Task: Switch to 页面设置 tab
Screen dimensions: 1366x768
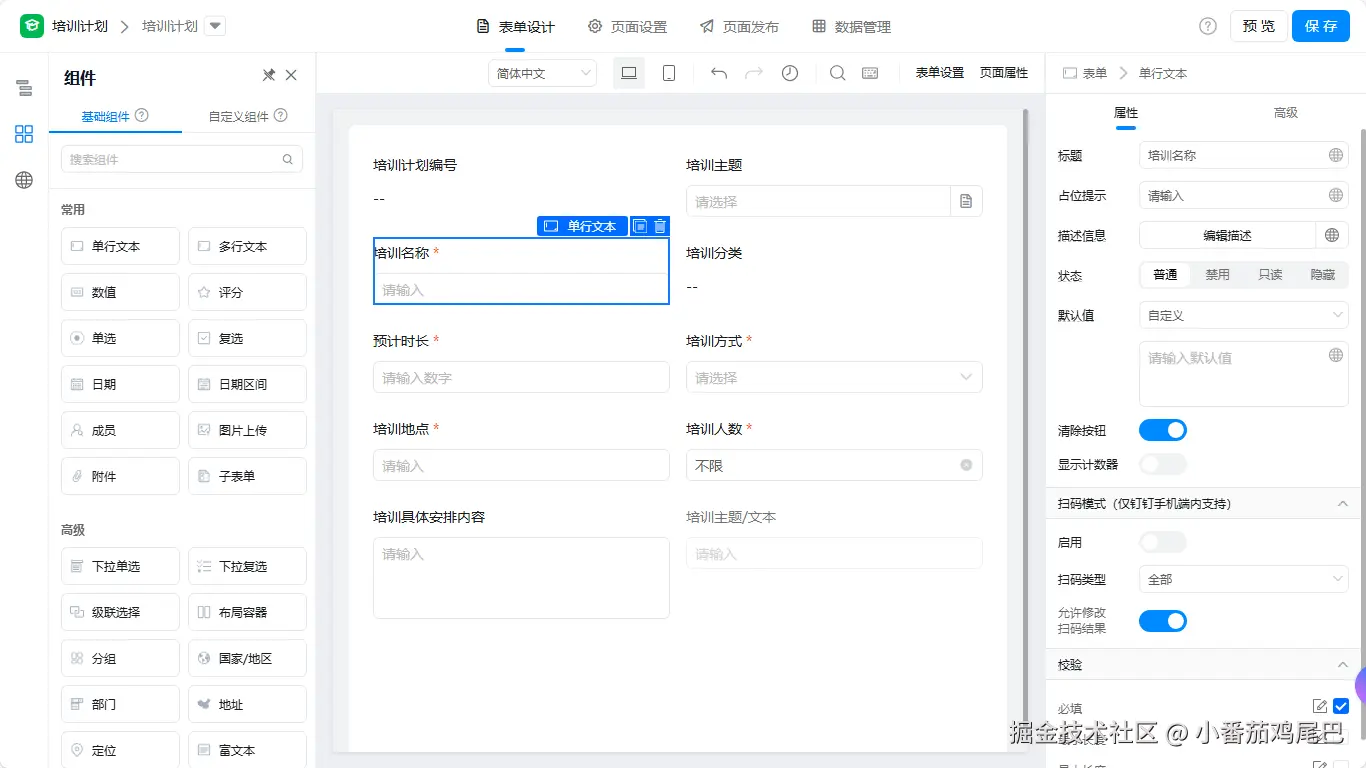Action: (x=627, y=27)
